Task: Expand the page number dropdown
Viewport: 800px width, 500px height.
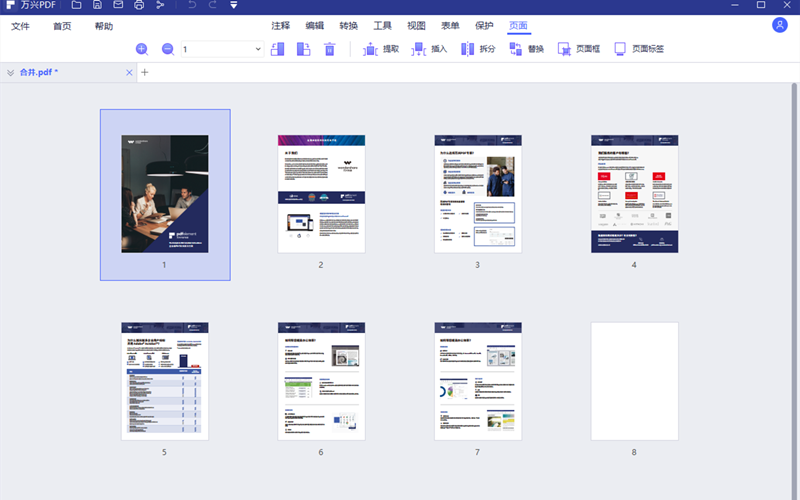Action: point(258,49)
